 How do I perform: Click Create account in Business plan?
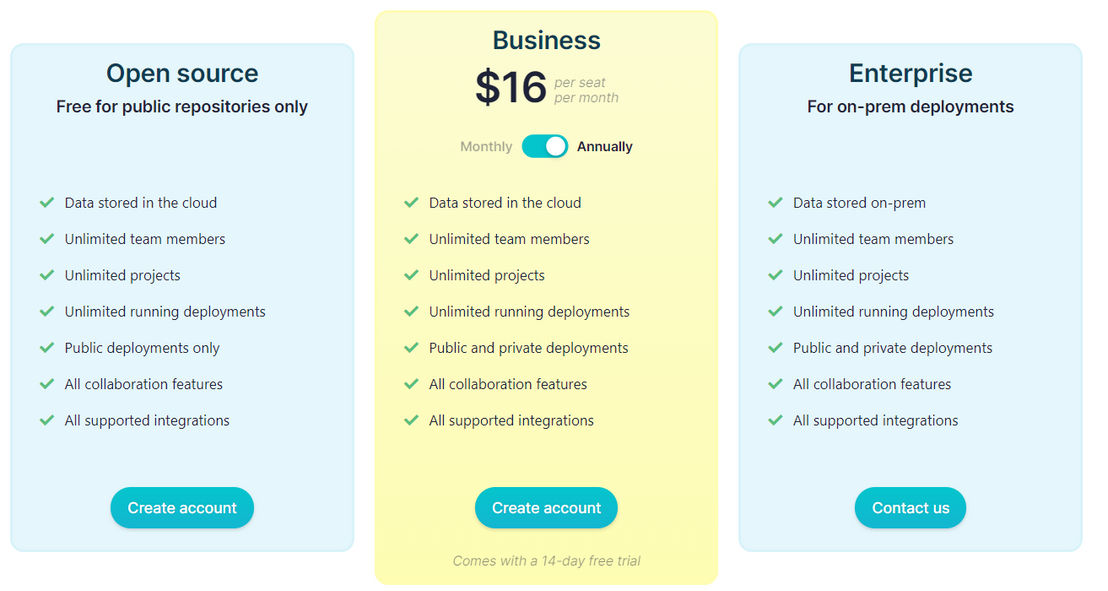546,508
